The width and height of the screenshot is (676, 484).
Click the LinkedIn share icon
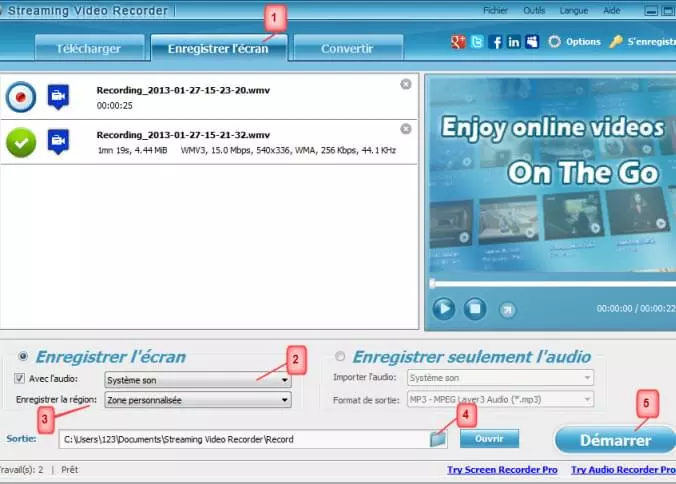tap(514, 42)
